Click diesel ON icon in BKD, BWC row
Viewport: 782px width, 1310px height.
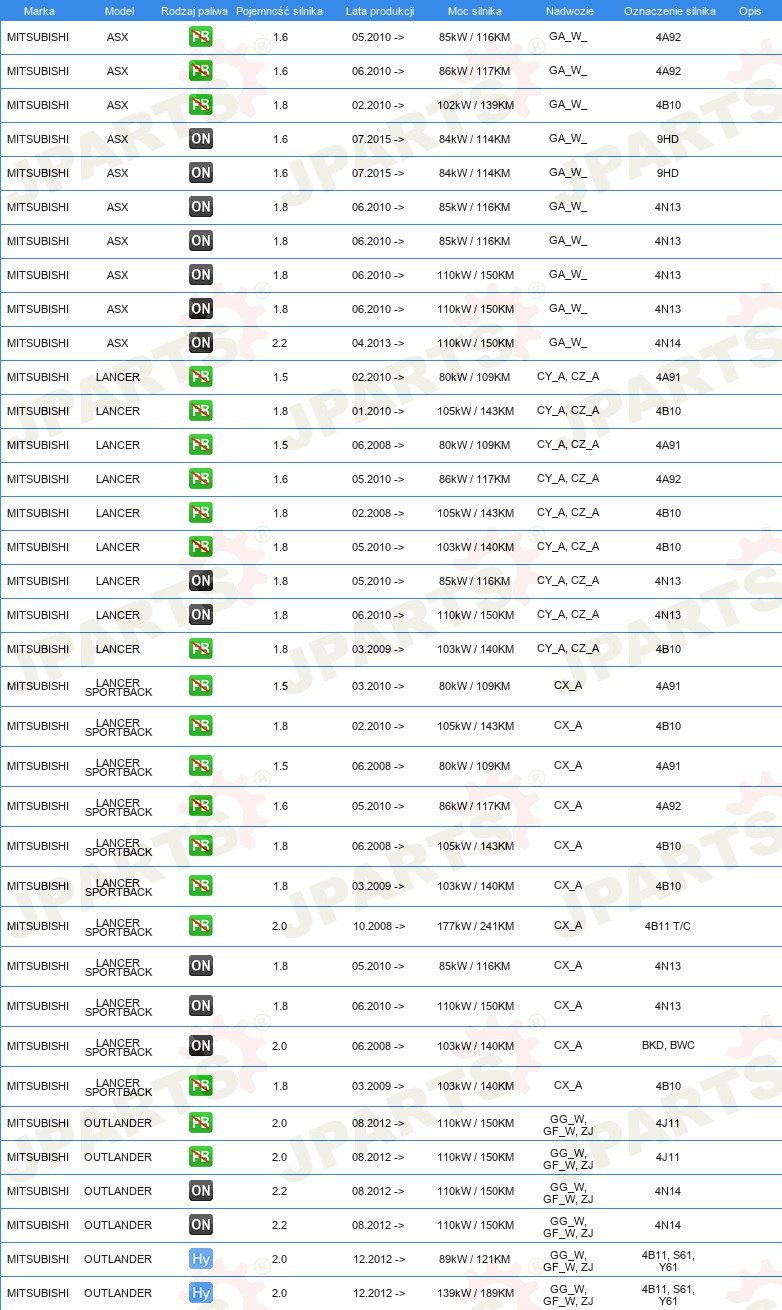pyautogui.click(x=201, y=1046)
